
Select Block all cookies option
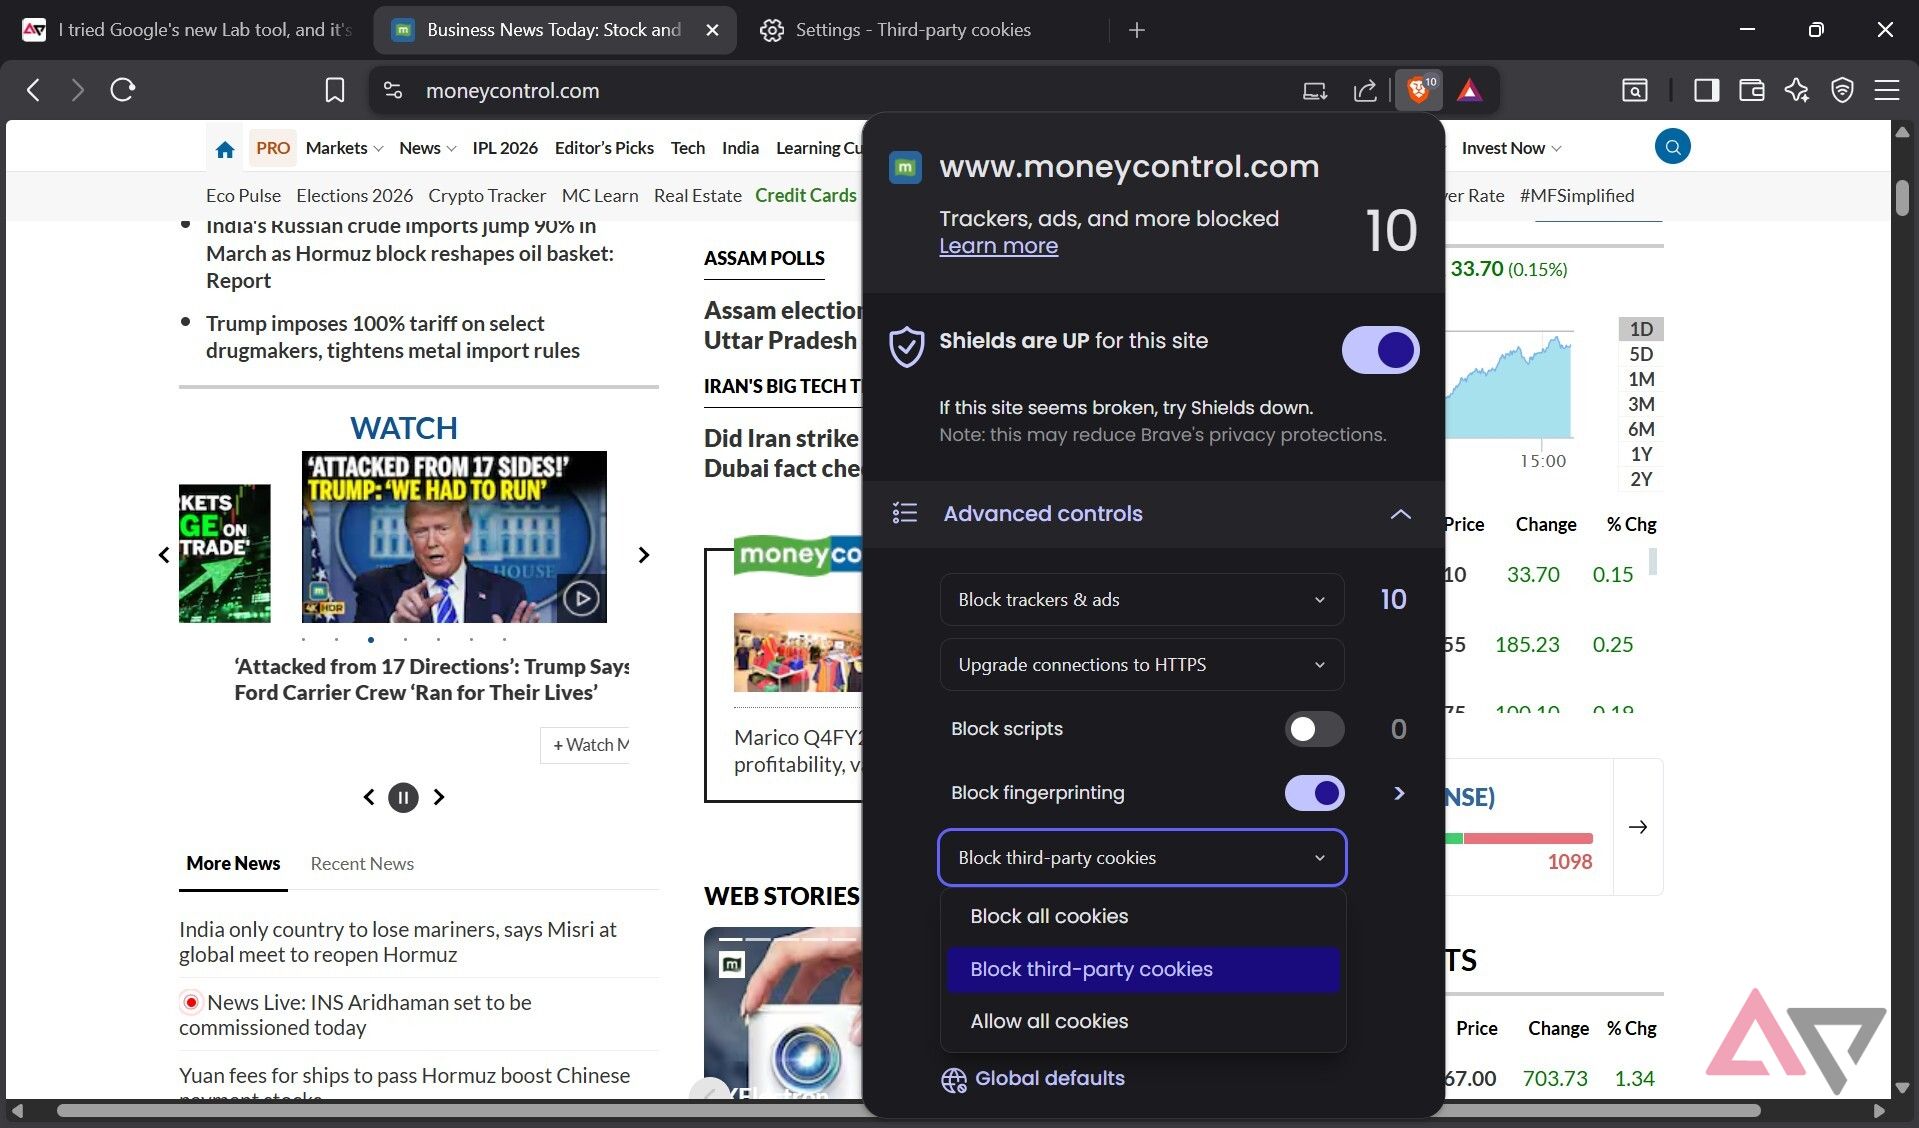point(1142,916)
